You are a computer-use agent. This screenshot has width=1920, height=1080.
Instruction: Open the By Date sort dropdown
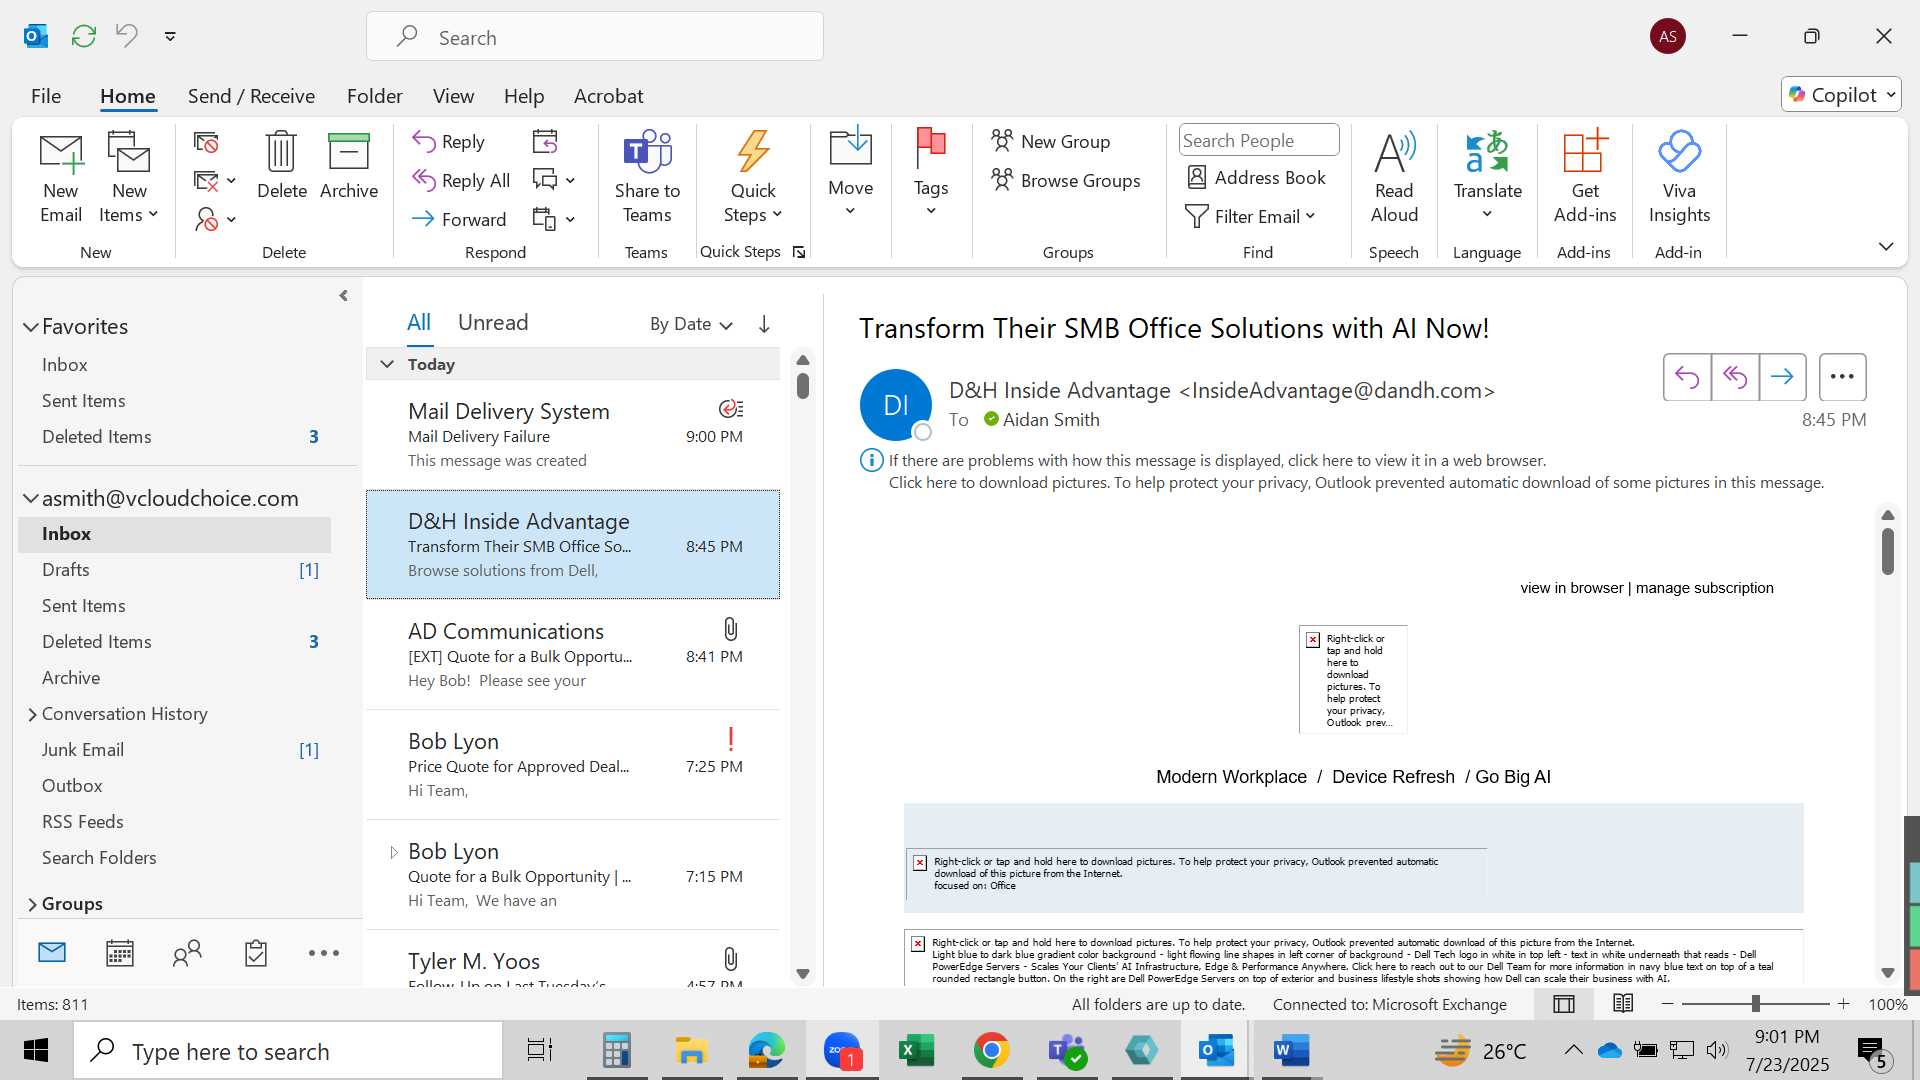pos(691,324)
